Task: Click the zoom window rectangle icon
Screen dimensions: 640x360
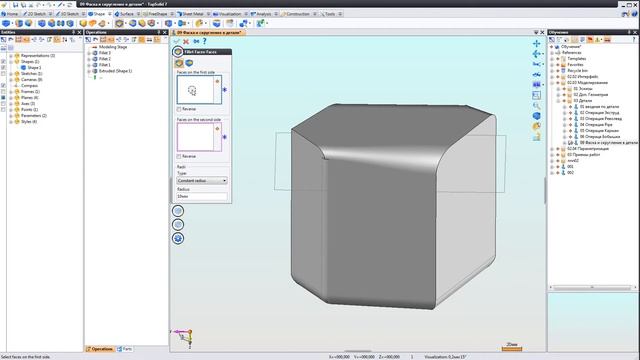Action: [536, 95]
